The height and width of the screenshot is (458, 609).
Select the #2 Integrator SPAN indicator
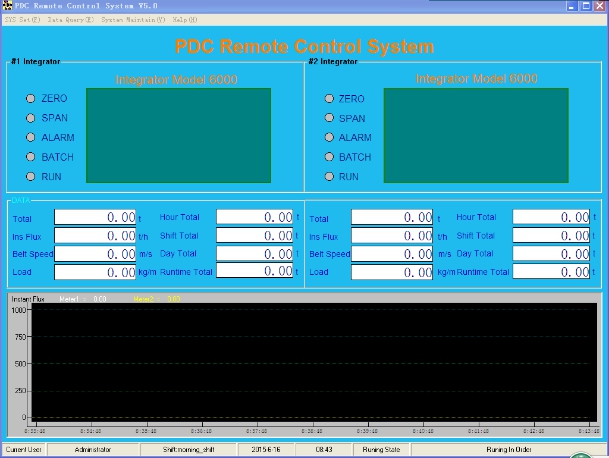coord(328,118)
